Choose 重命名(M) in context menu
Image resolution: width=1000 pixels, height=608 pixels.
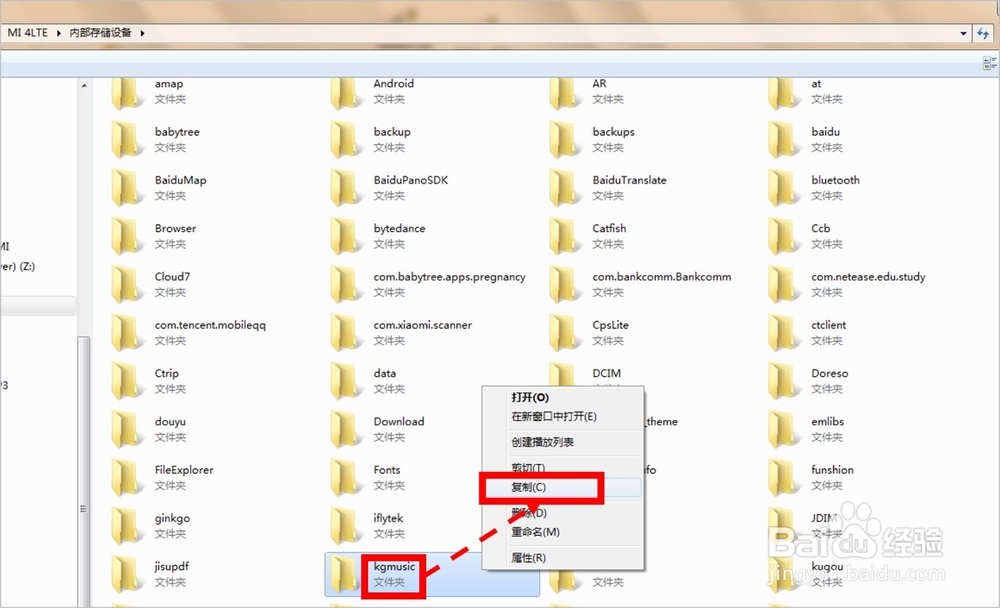coord(562,532)
